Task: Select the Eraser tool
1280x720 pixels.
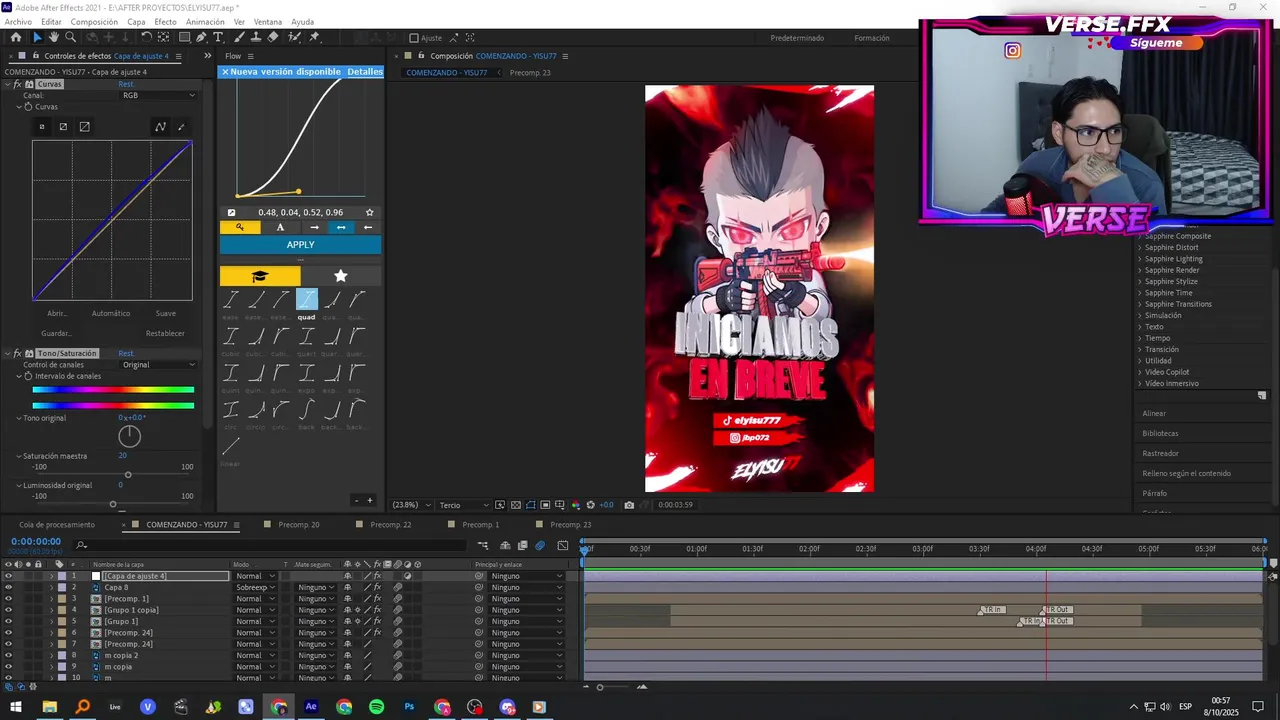Action: click(274, 38)
